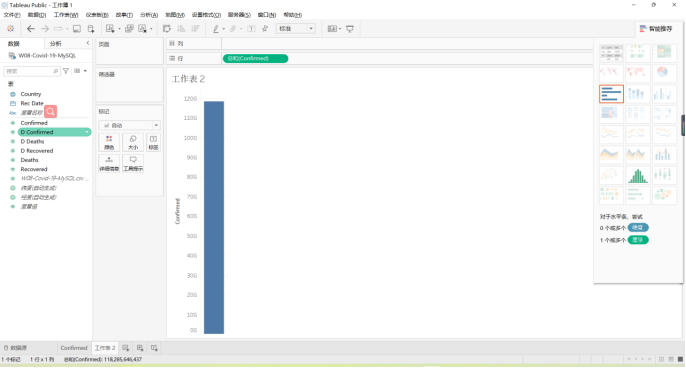Click the new data source icon

coord(91,29)
